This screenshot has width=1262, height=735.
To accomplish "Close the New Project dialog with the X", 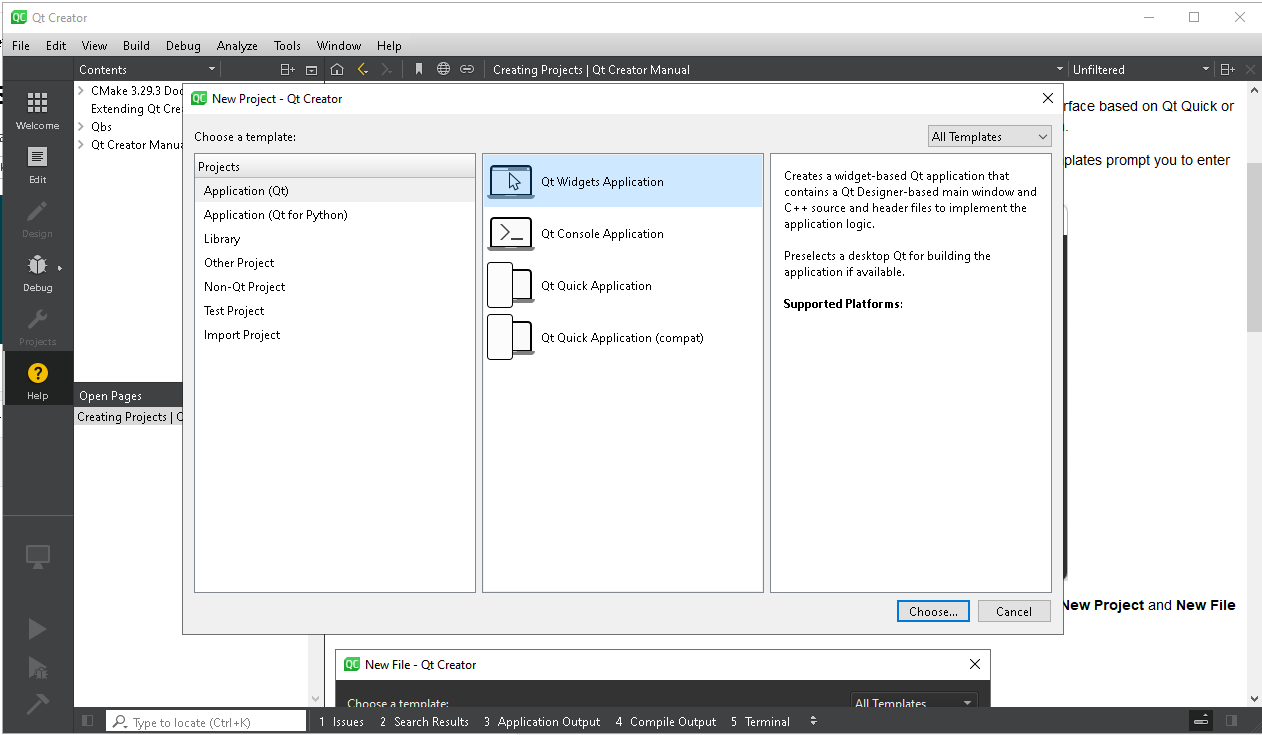I will [1047, 98].
